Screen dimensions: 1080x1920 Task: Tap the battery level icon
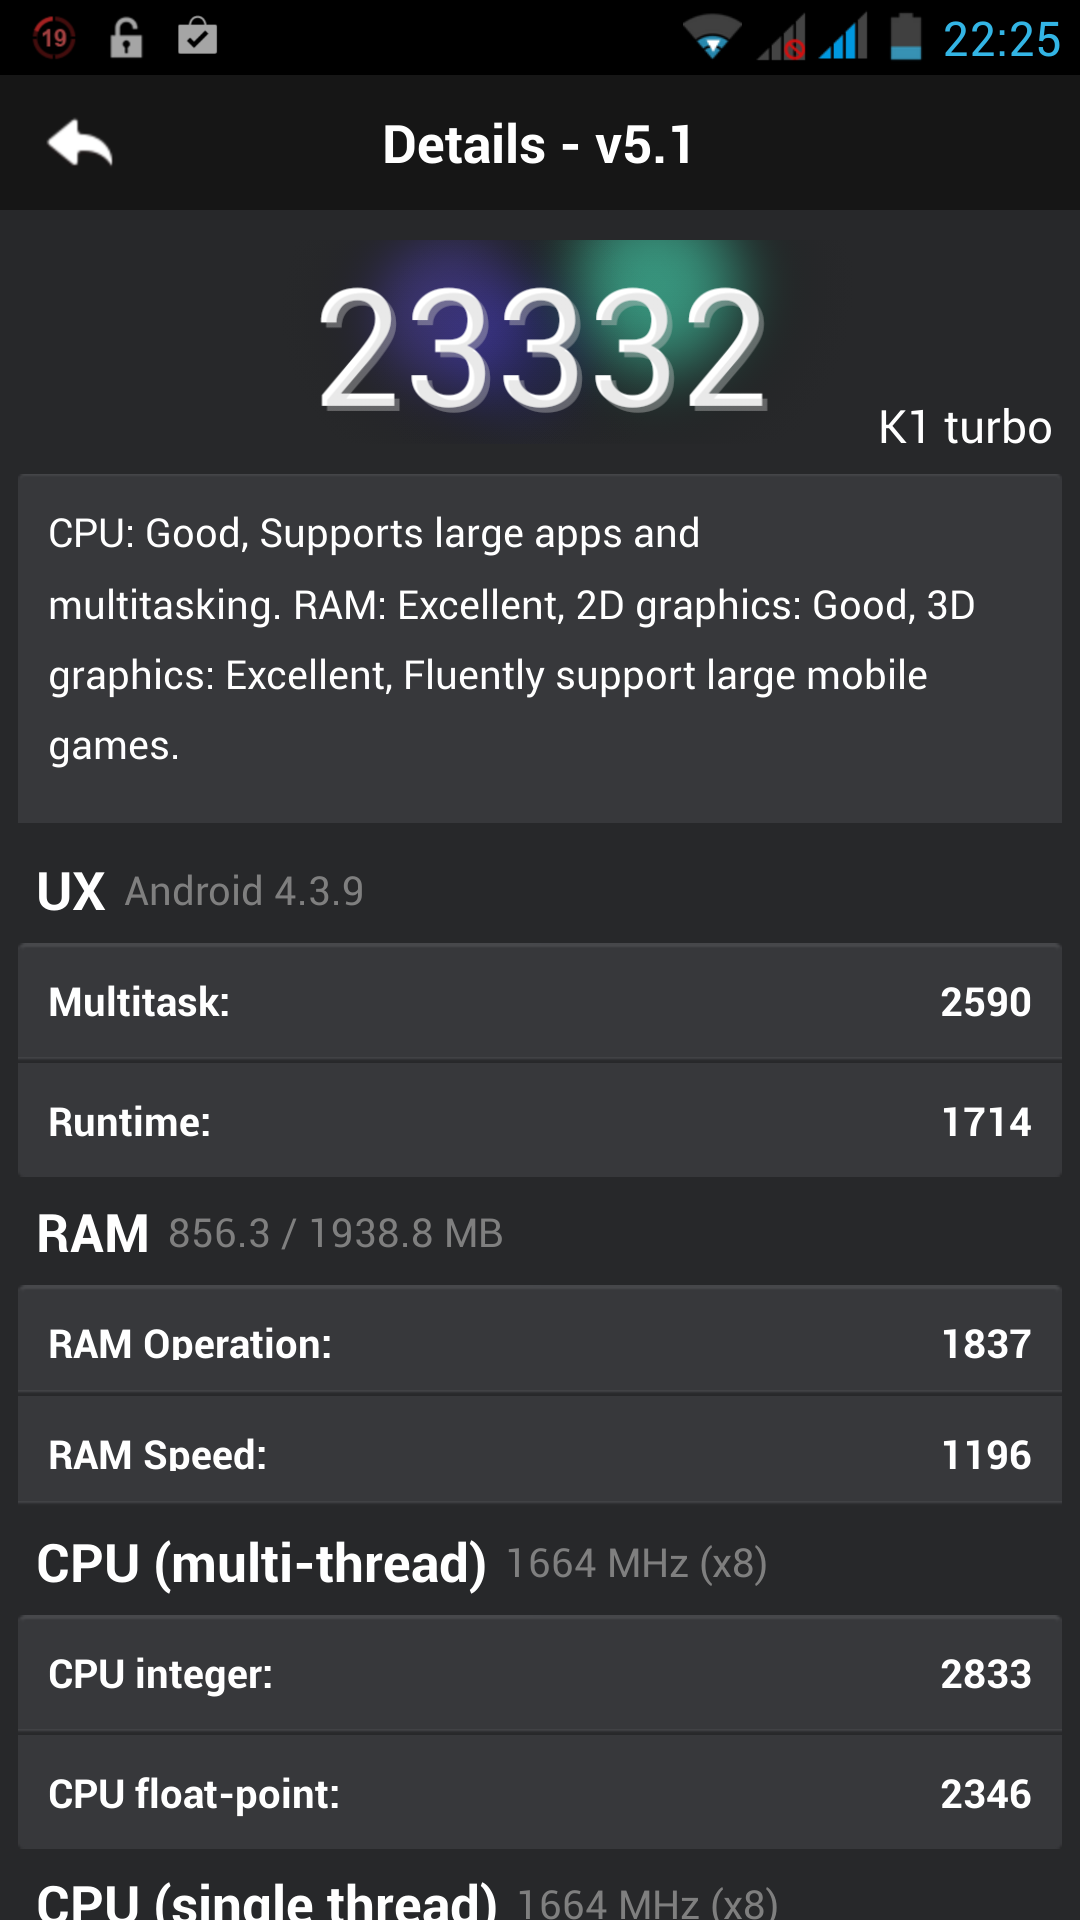point(906,38)
